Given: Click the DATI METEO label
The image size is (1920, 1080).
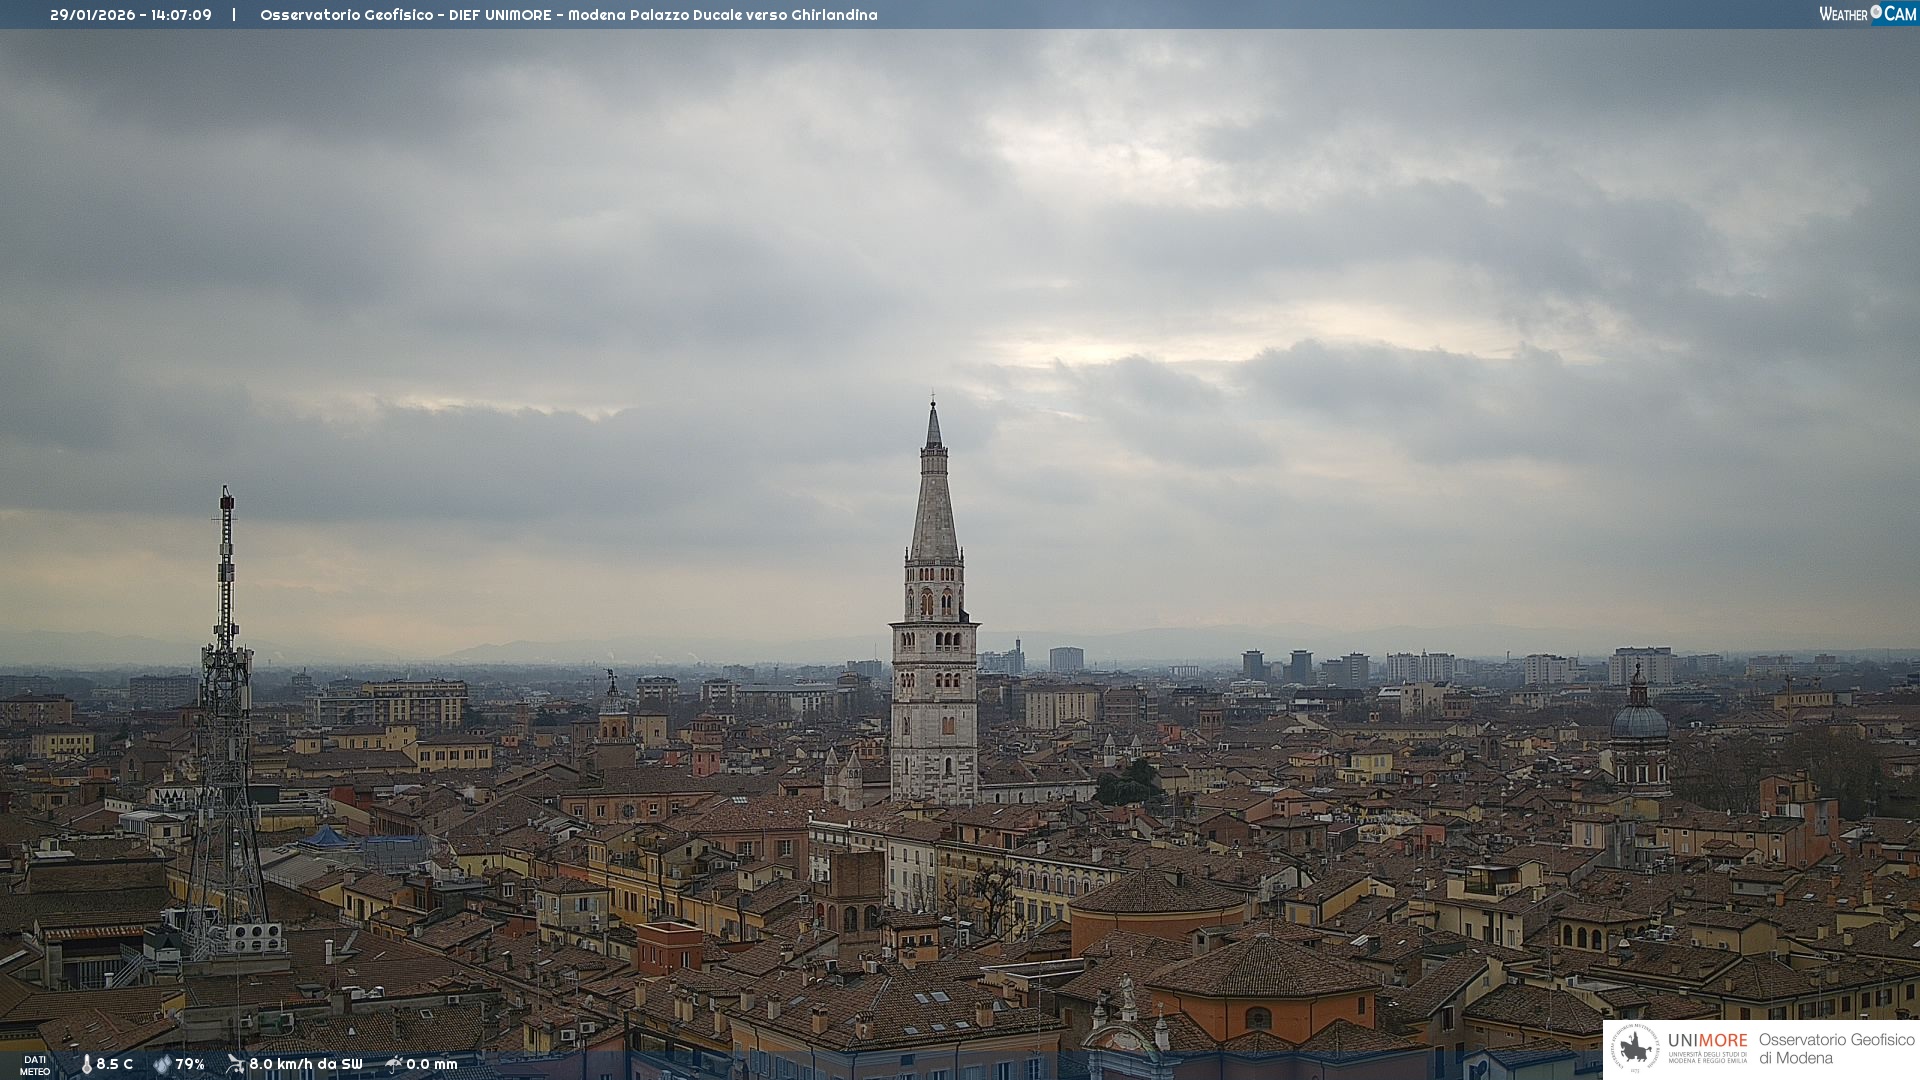Looking at the screenshot, I should click(x=35, y=1065).
